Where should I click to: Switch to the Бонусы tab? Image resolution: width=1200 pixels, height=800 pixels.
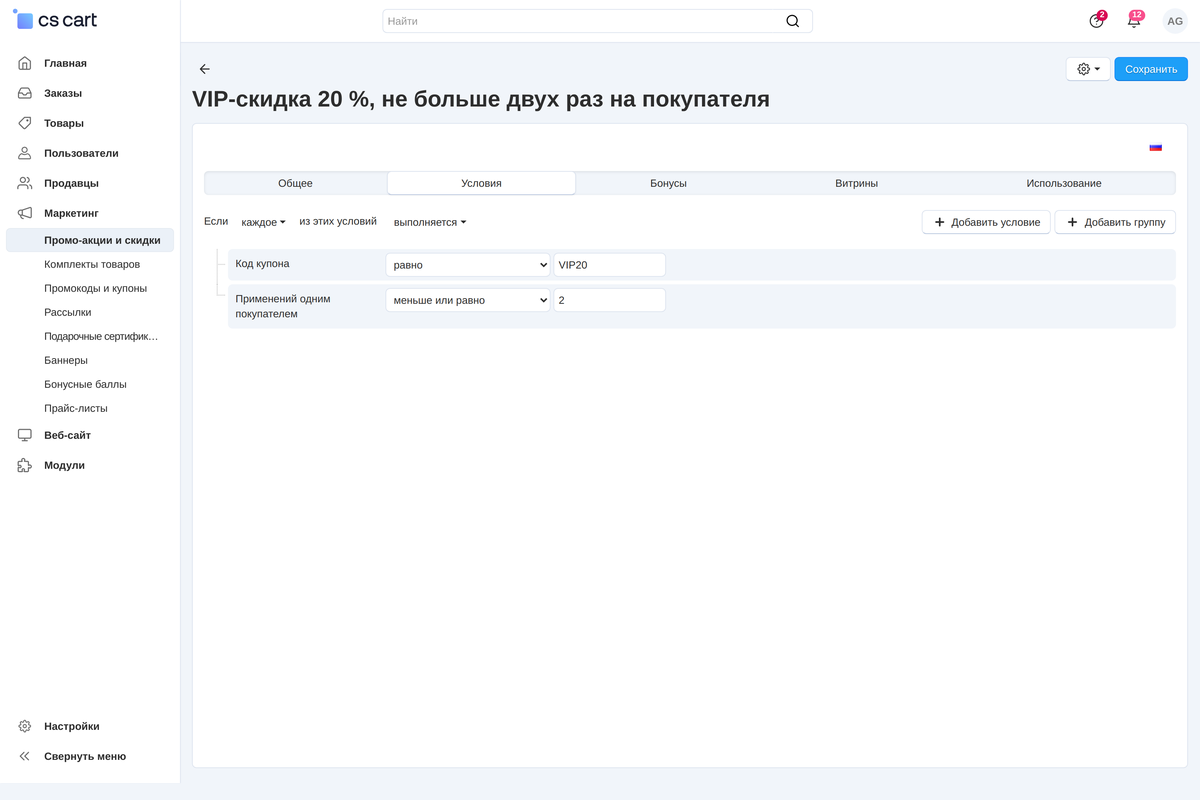(668, 183)
